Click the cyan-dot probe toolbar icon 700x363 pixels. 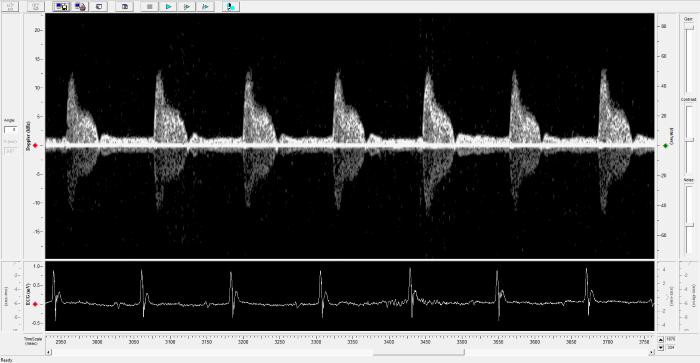231,6
